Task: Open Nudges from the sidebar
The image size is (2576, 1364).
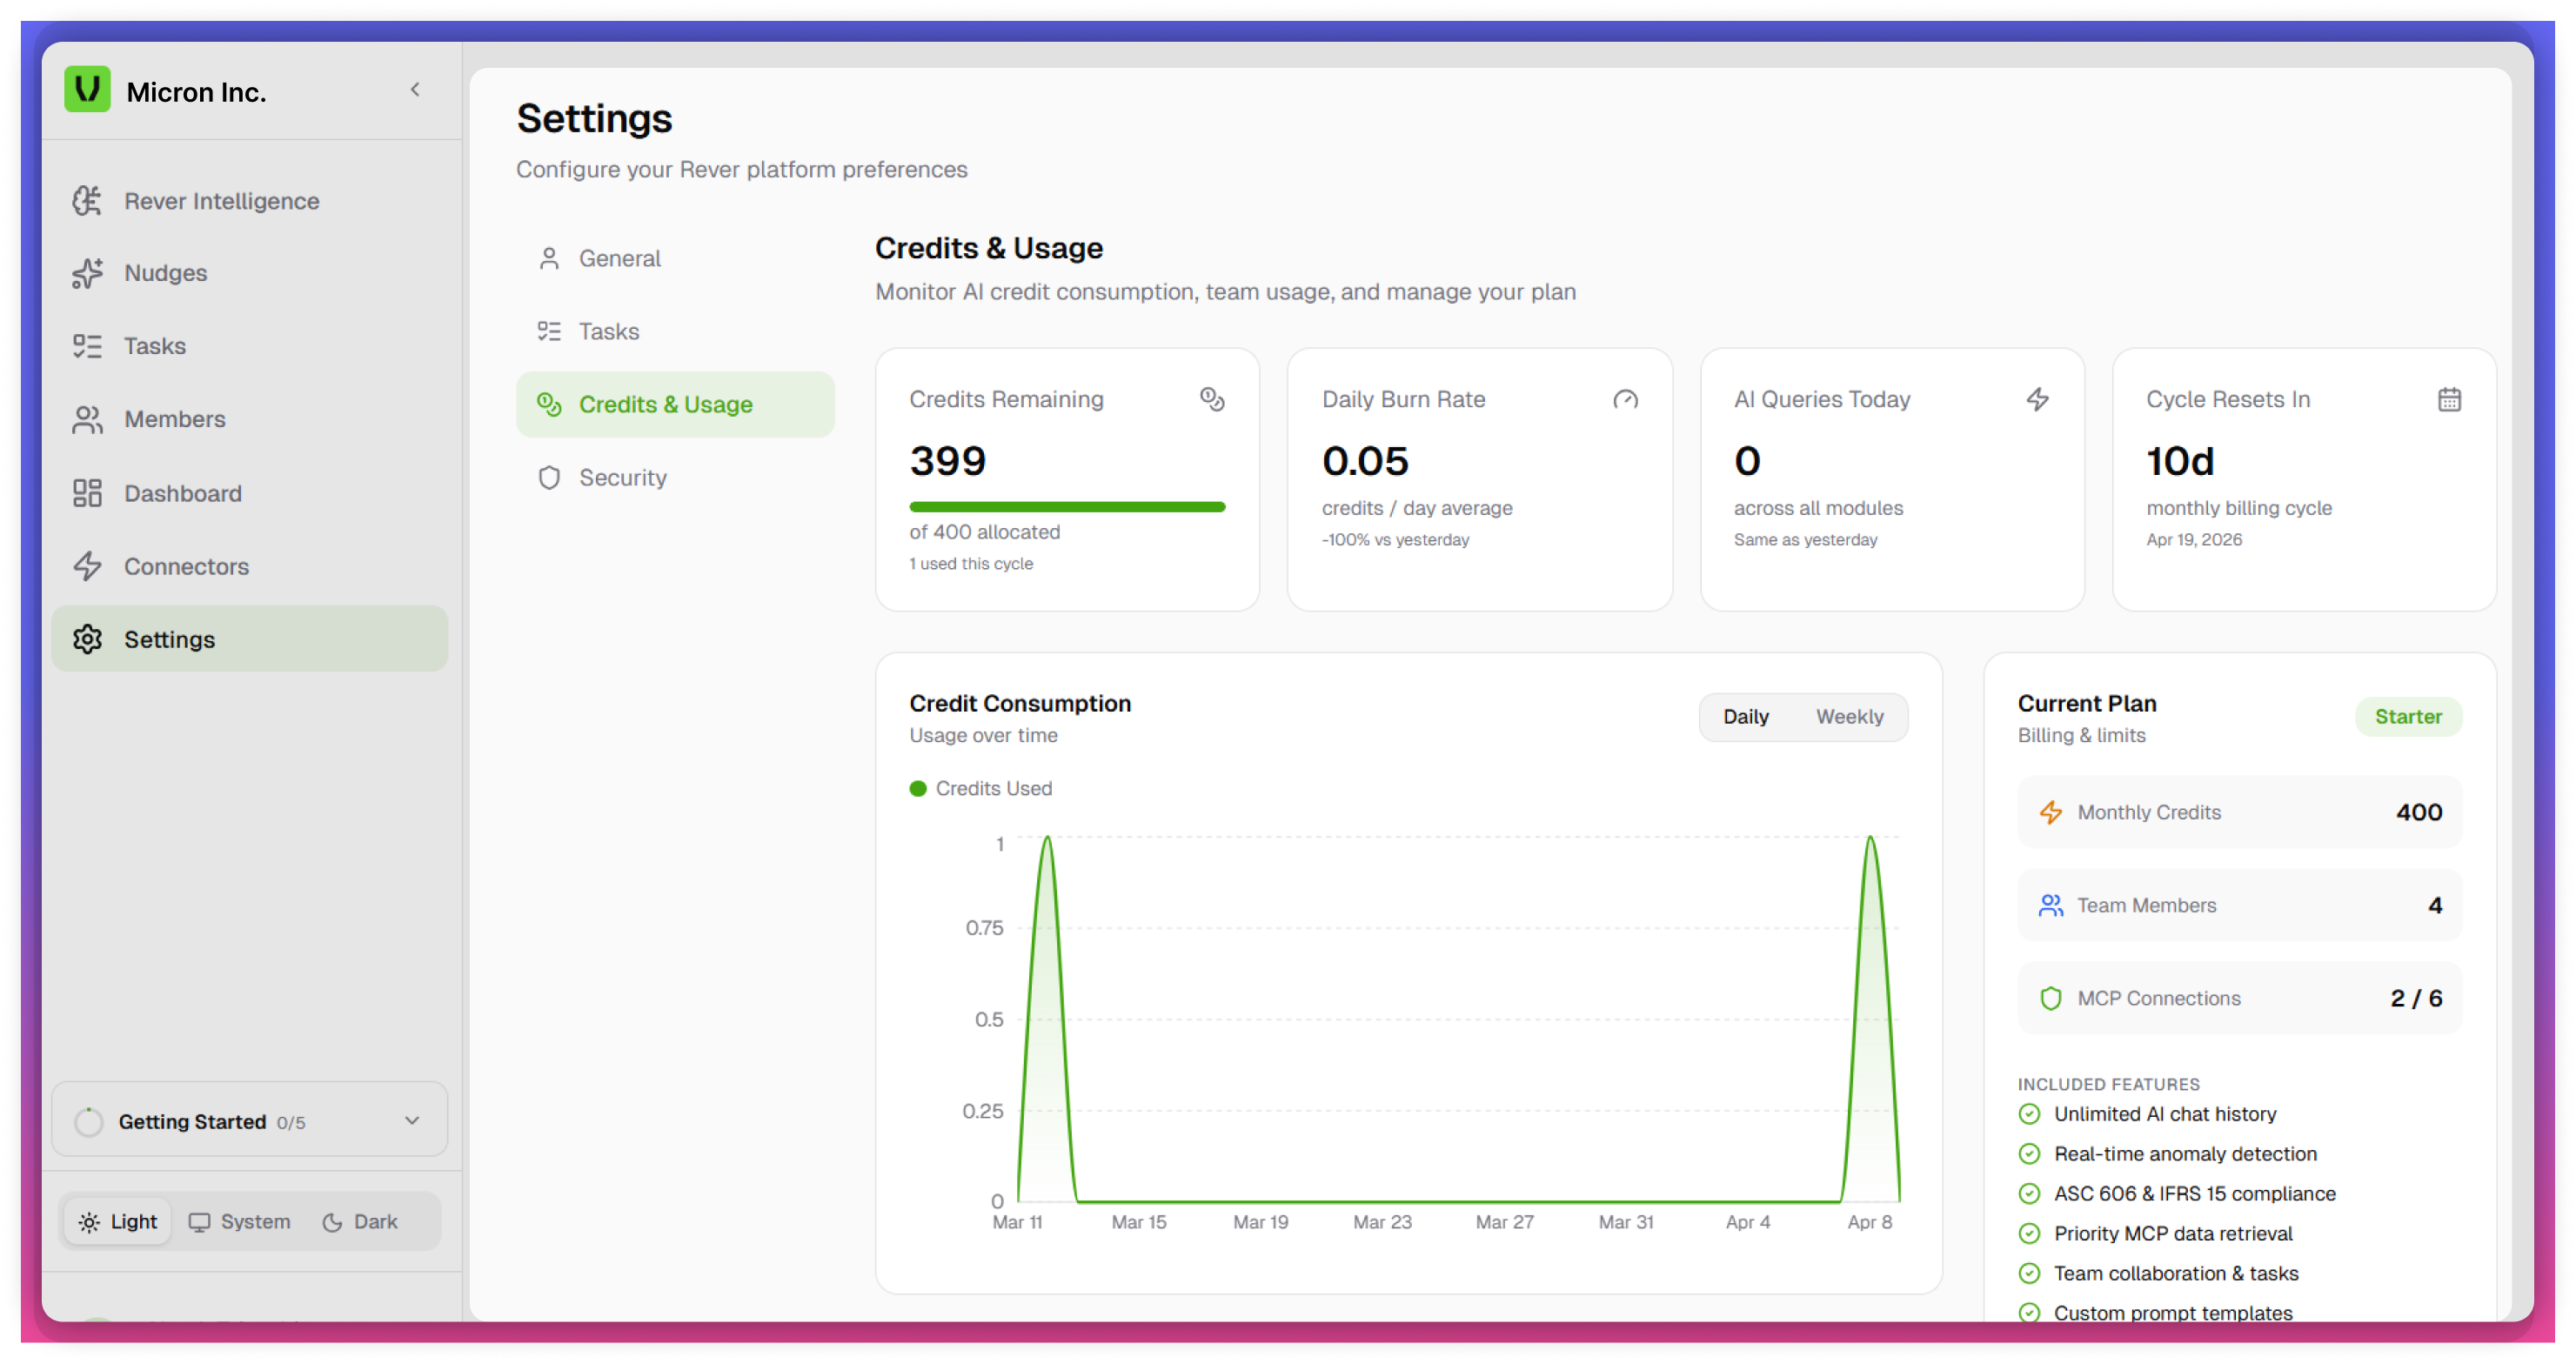Action: click(x=88, y=272)
